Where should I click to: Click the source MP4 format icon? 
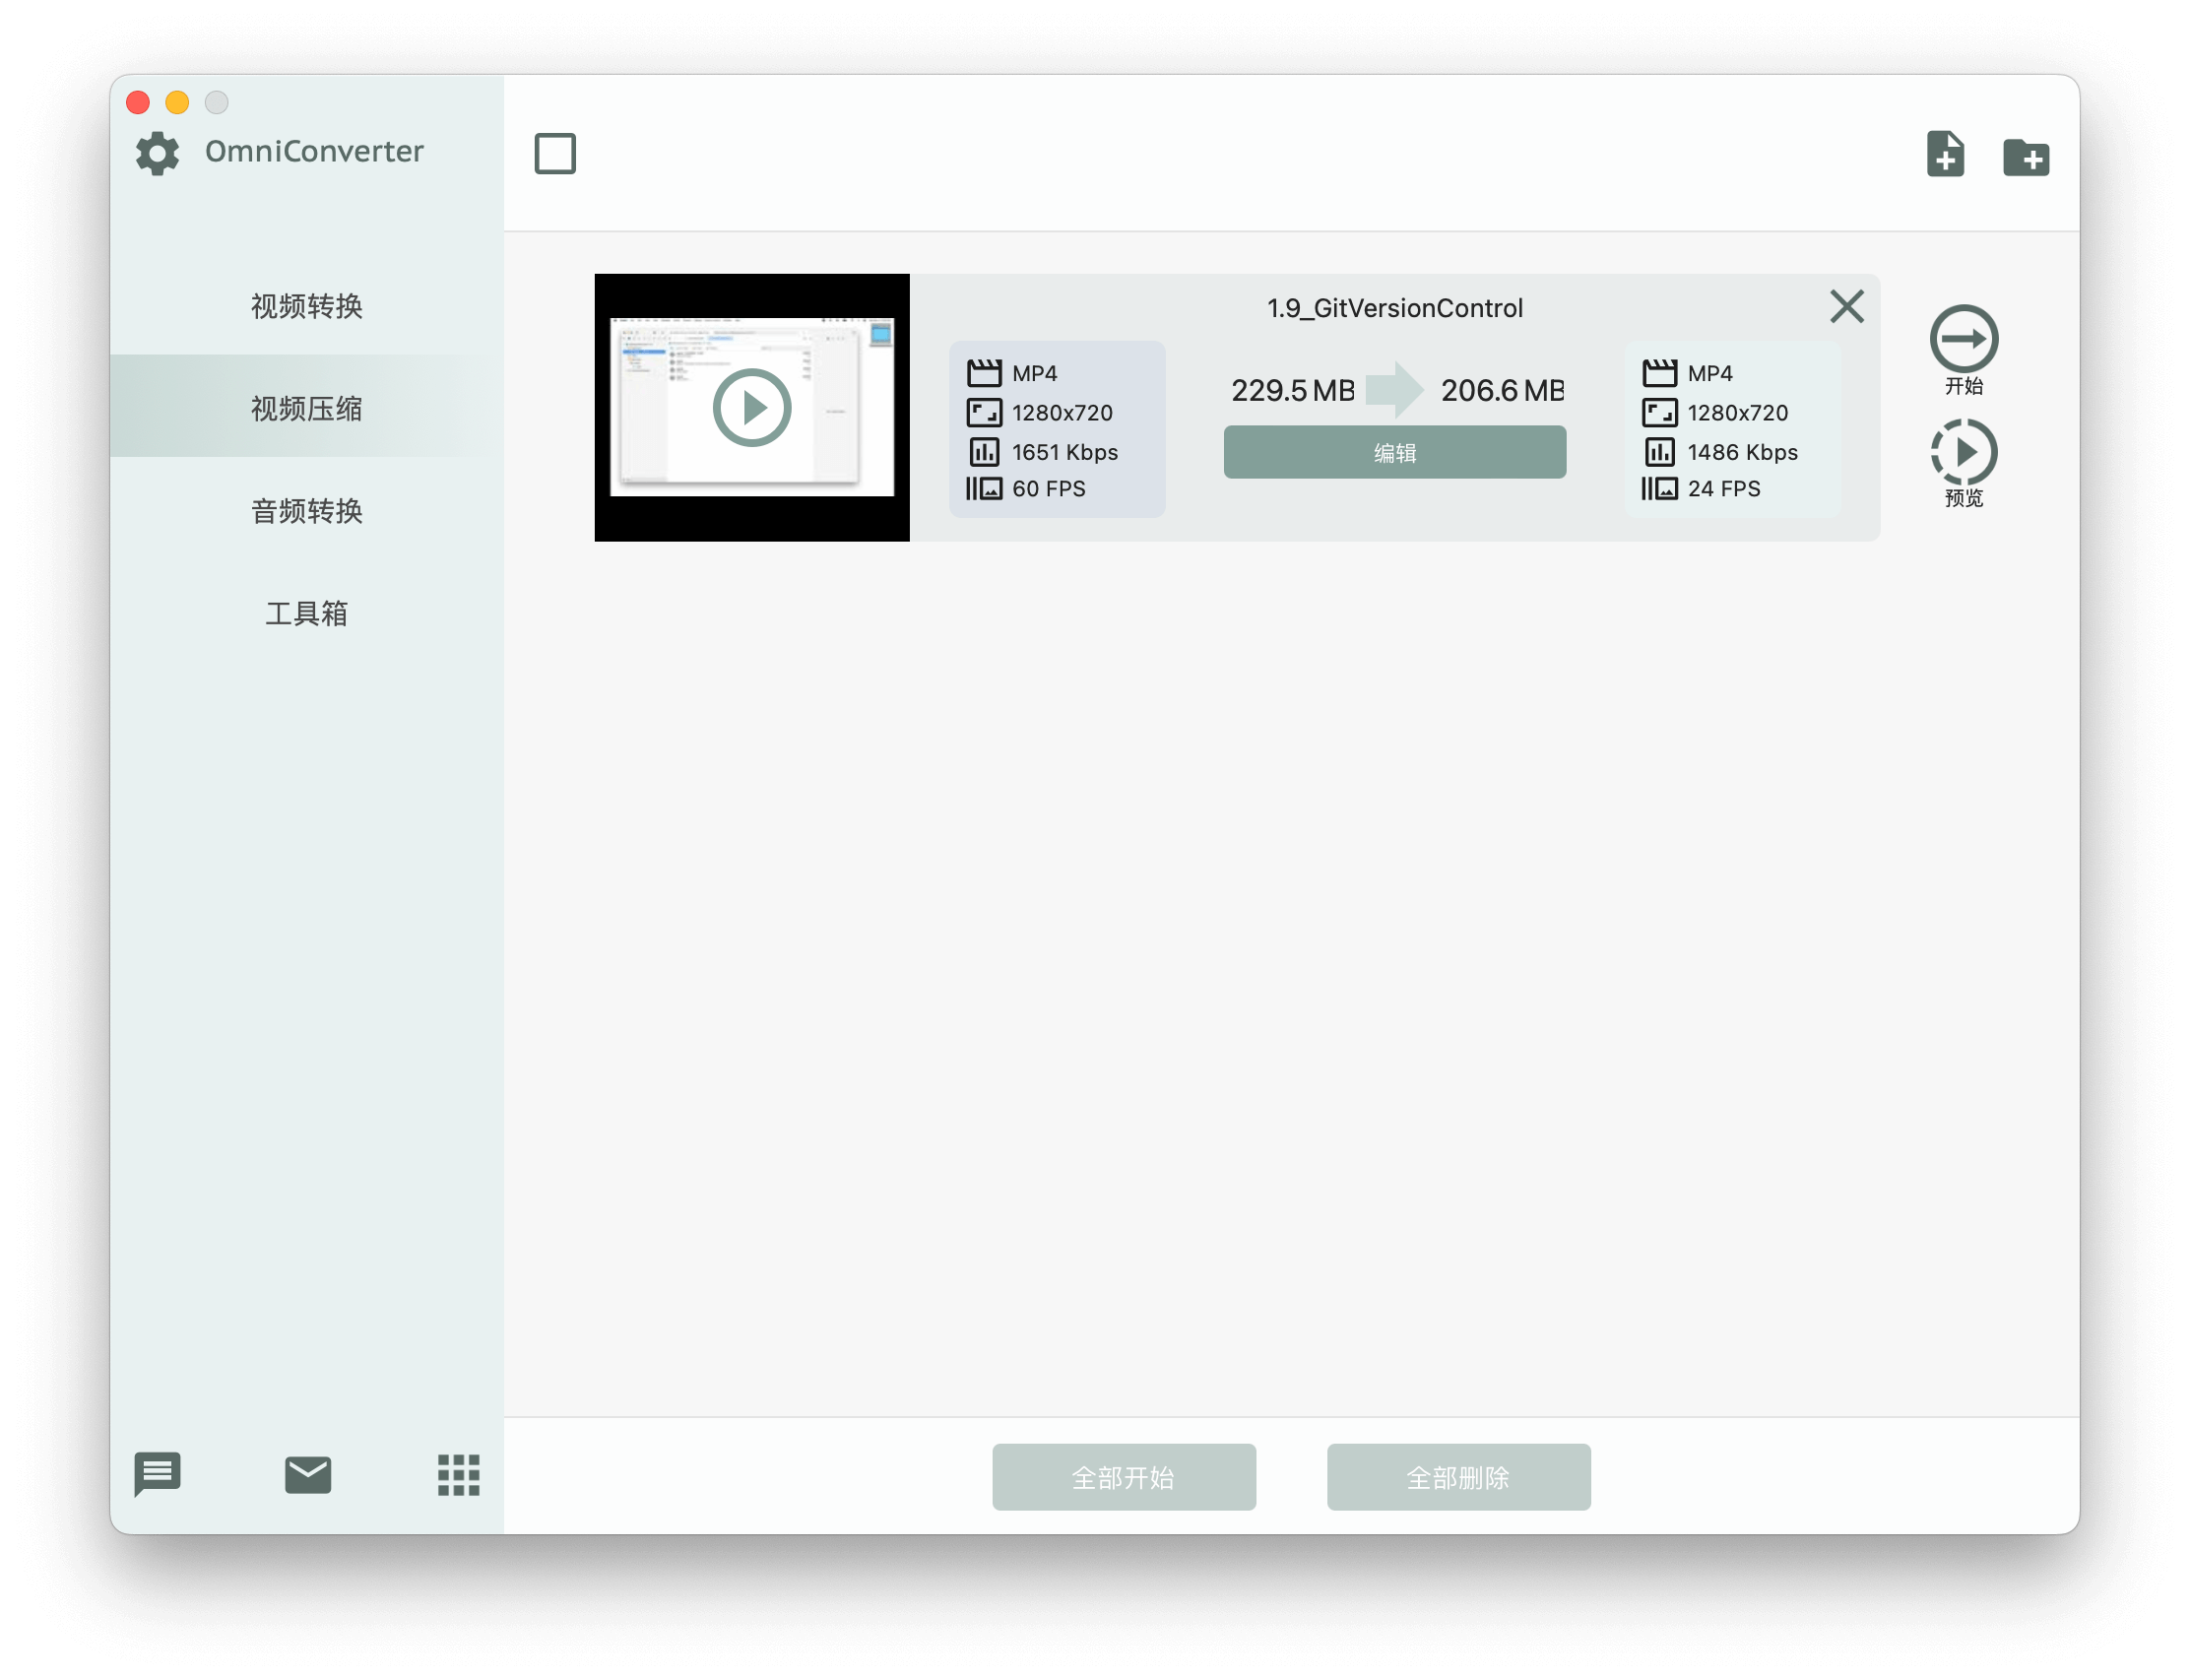tap(984, 373)
